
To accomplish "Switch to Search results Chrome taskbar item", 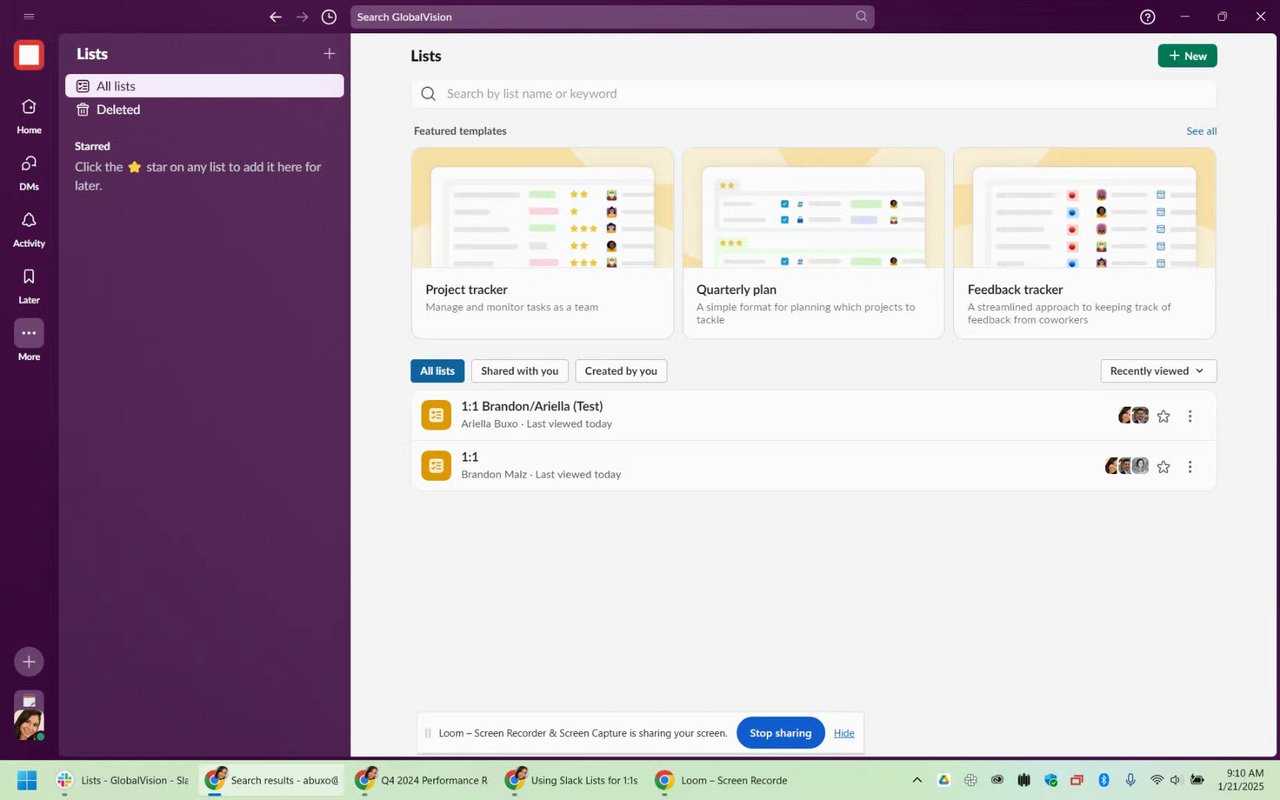I will click(x=271, y=780).
